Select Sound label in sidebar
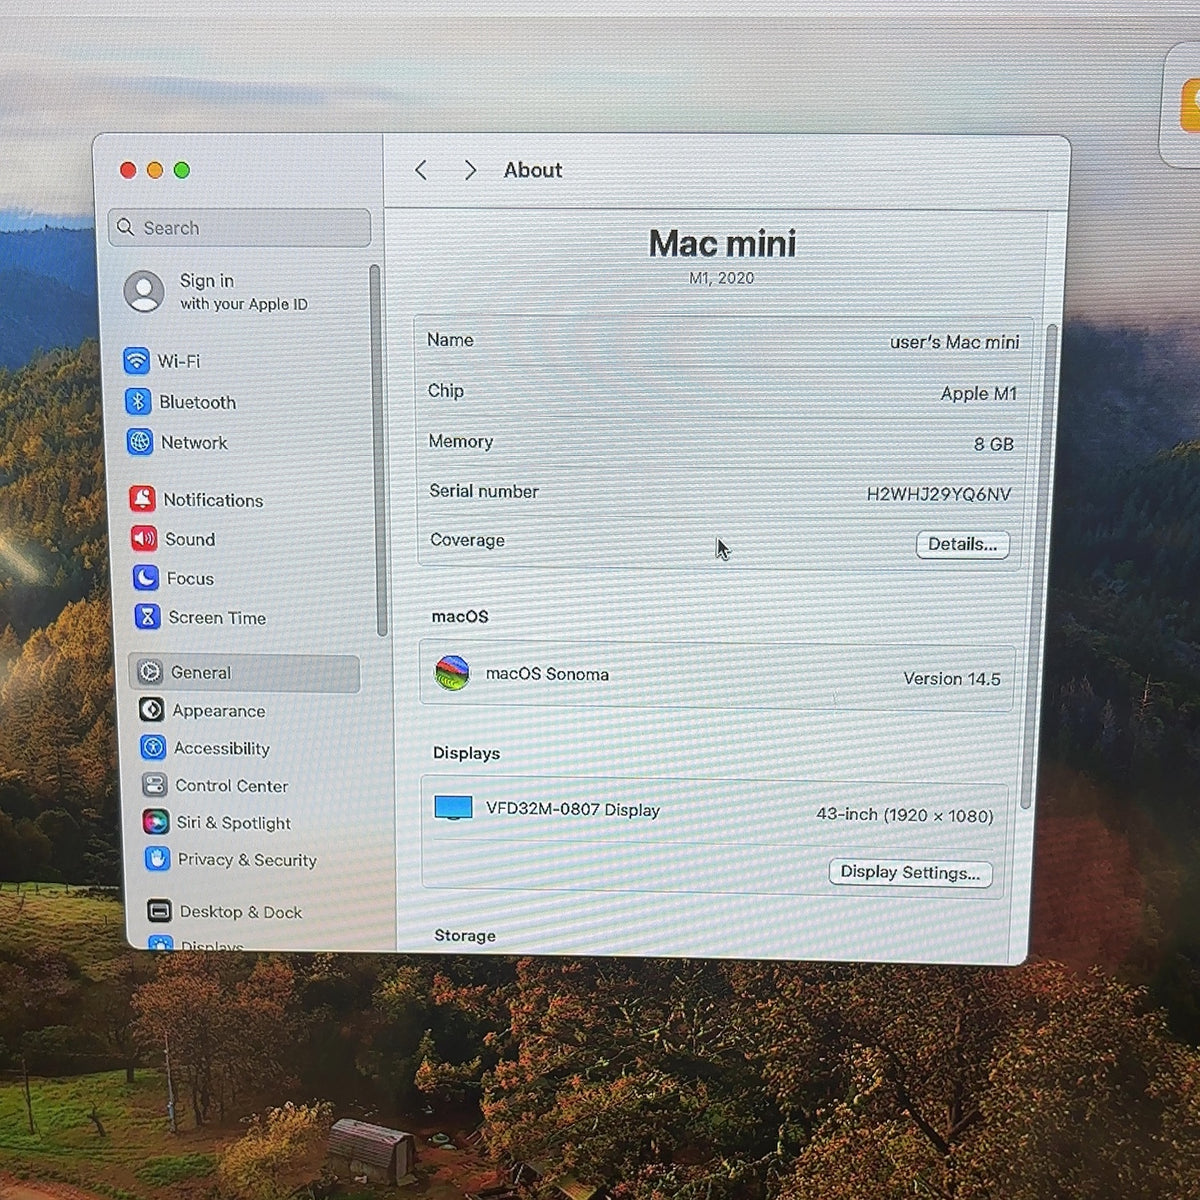 (x=190, y=539)
